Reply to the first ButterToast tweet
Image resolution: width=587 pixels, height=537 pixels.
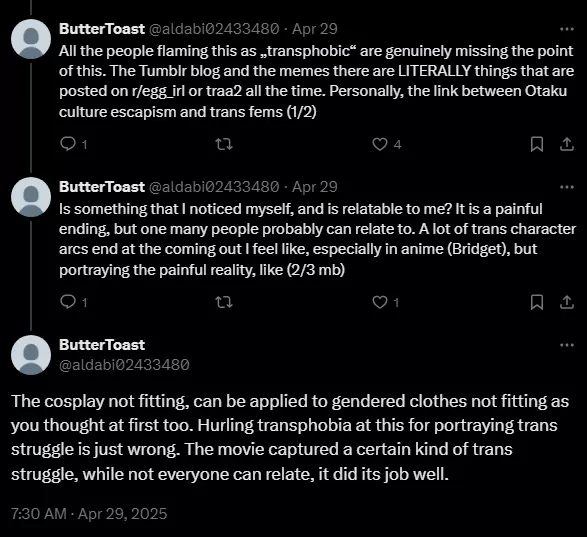pos(68,144)
